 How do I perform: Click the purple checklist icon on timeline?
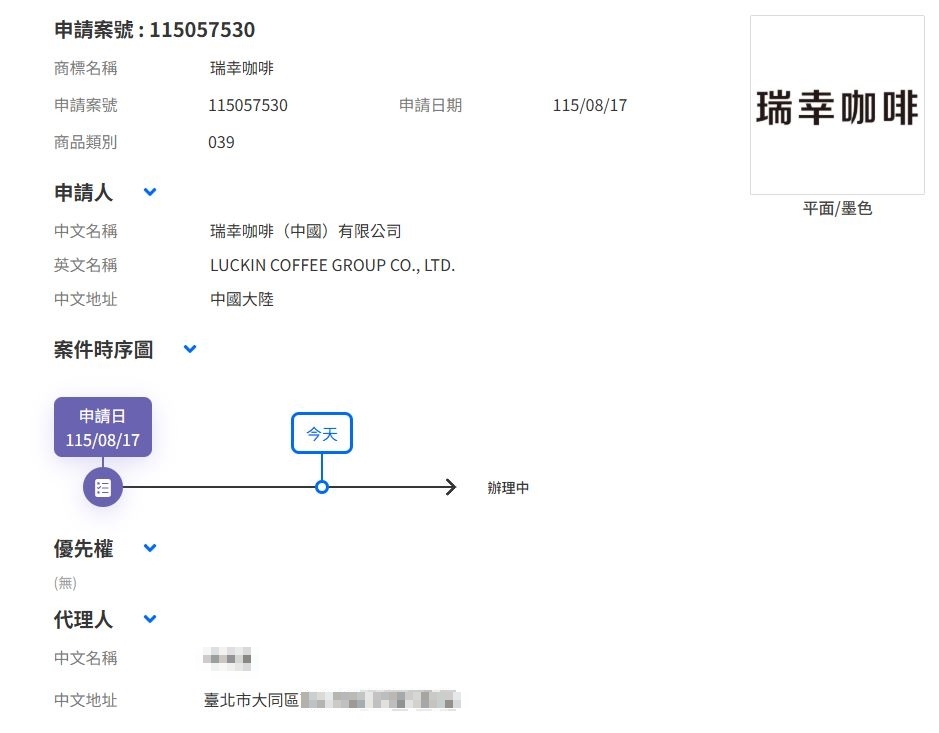point(102,487)
